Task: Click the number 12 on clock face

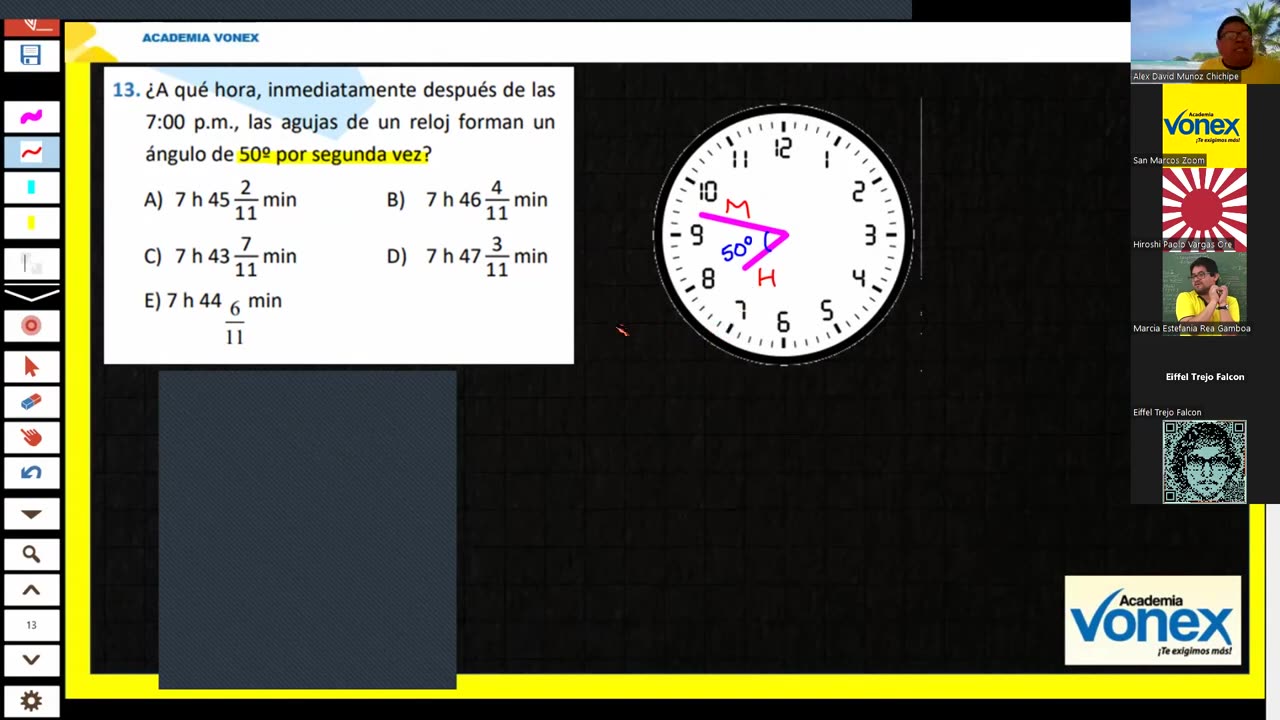Action: point(783,148)
